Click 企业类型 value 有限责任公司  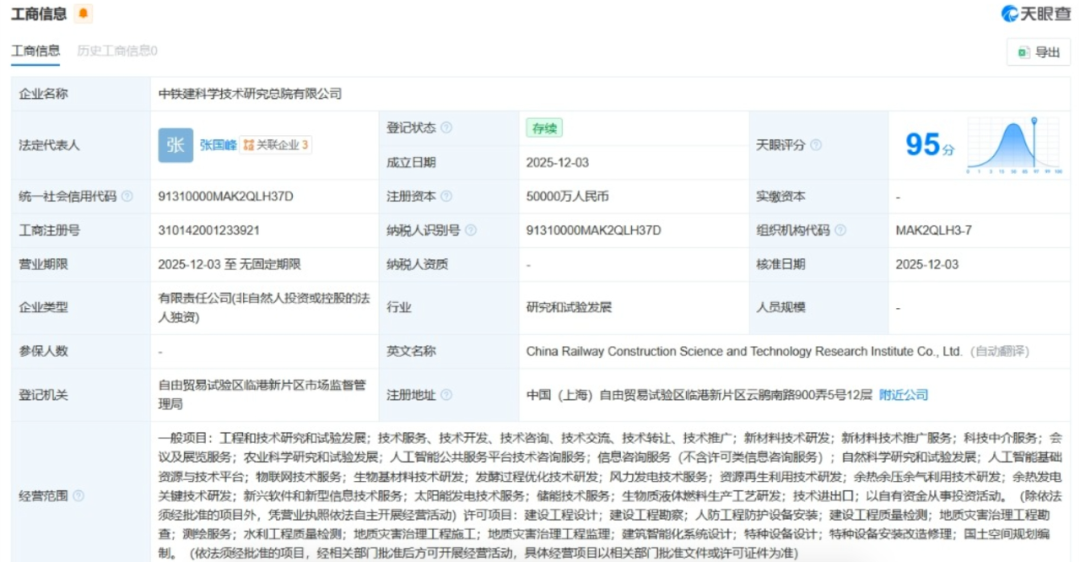[264, 307]
